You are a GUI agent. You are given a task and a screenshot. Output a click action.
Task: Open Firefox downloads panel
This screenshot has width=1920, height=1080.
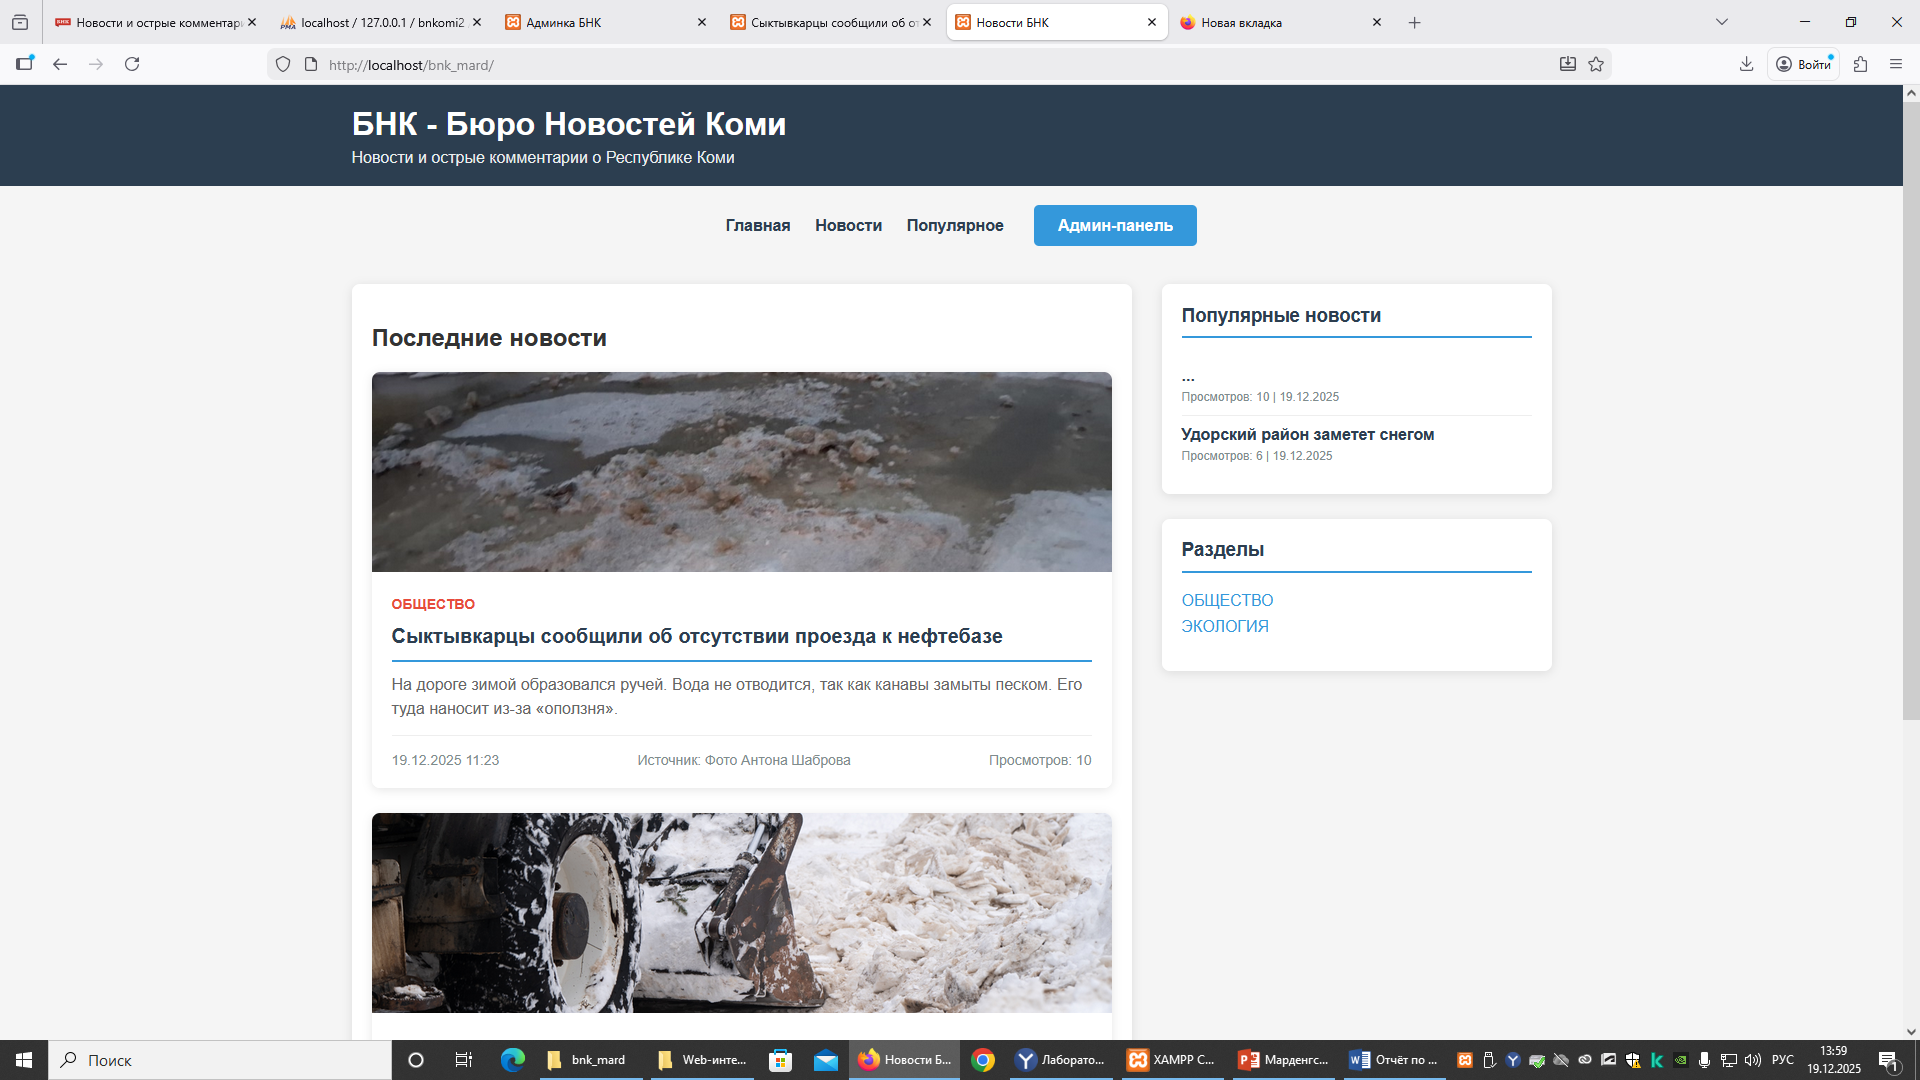(x=1746, y=64)
